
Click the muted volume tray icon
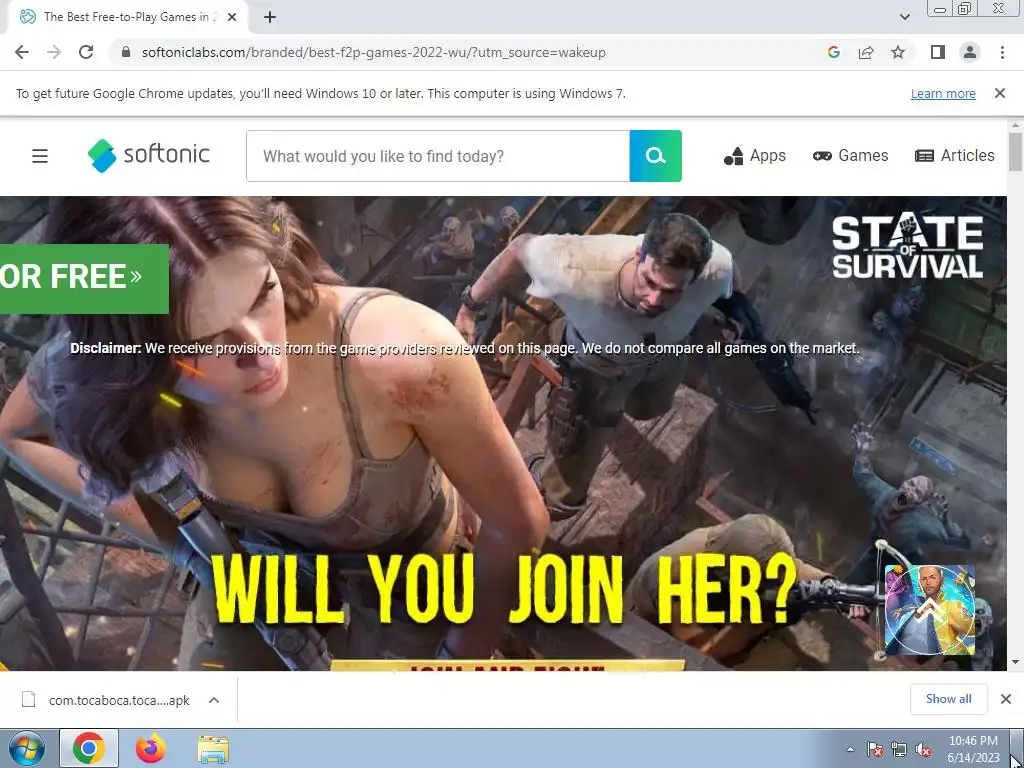click(x=923, y=750)
